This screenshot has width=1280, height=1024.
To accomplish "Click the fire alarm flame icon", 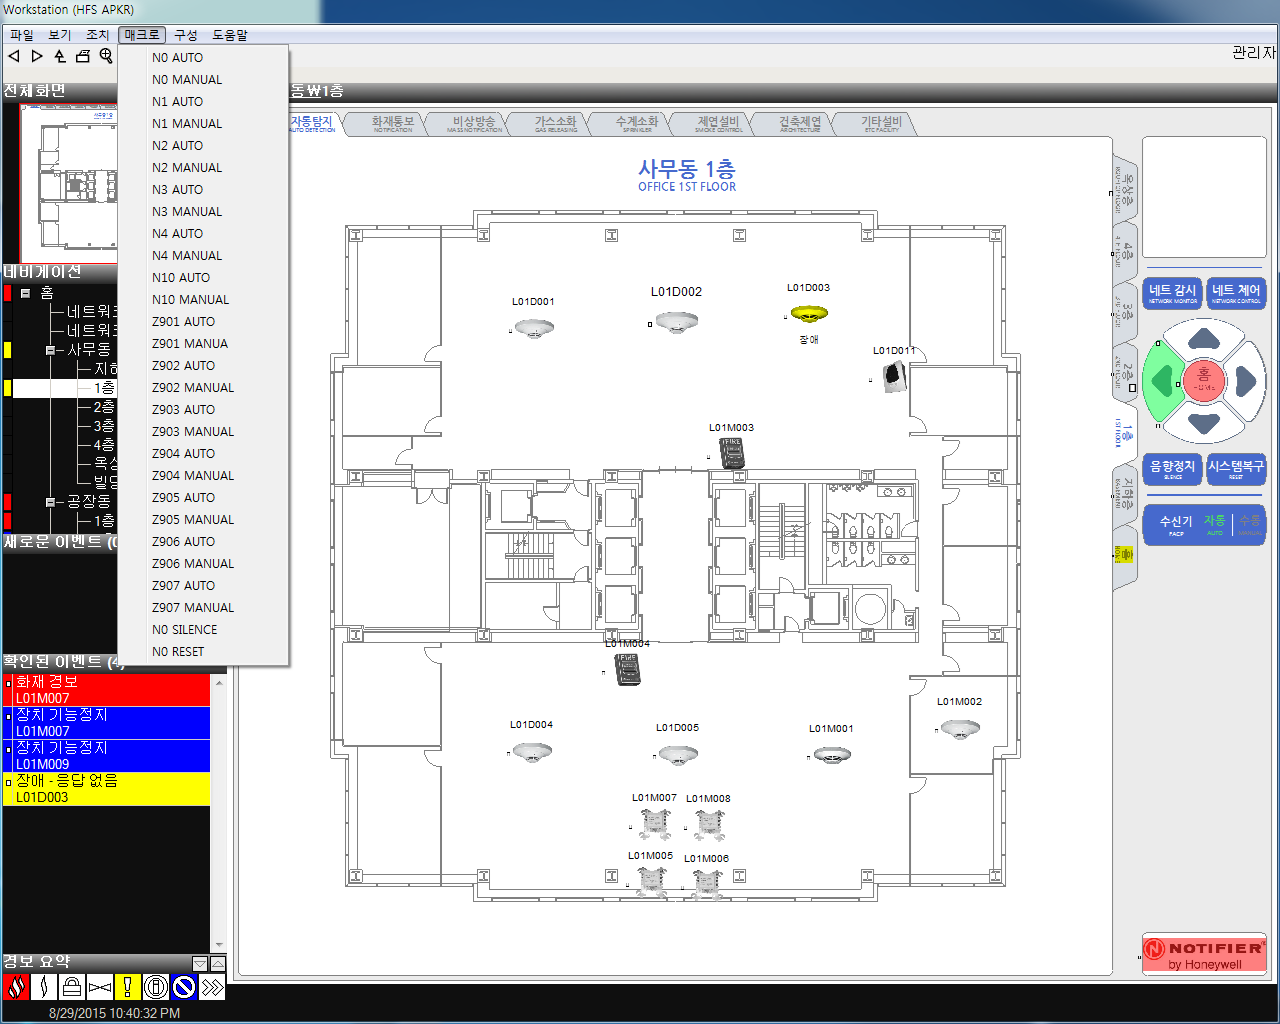I will point(16,988).
